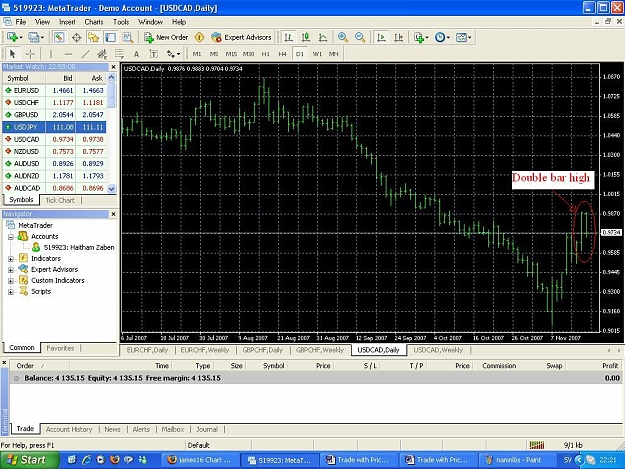Viewport: 625px width, 469px height.
Task: Switch to the Tick Chart tab
Action: coord(60,200)
